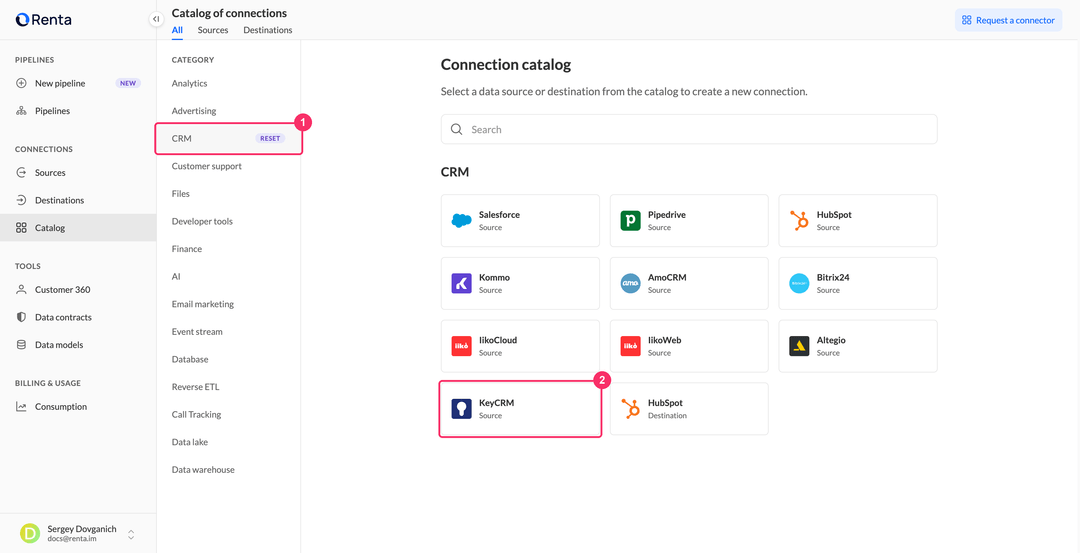Click the Sergey Dovganich user name
This screenshot has width=1080, height=553.
pyautogui.click(x=82, y=529)
